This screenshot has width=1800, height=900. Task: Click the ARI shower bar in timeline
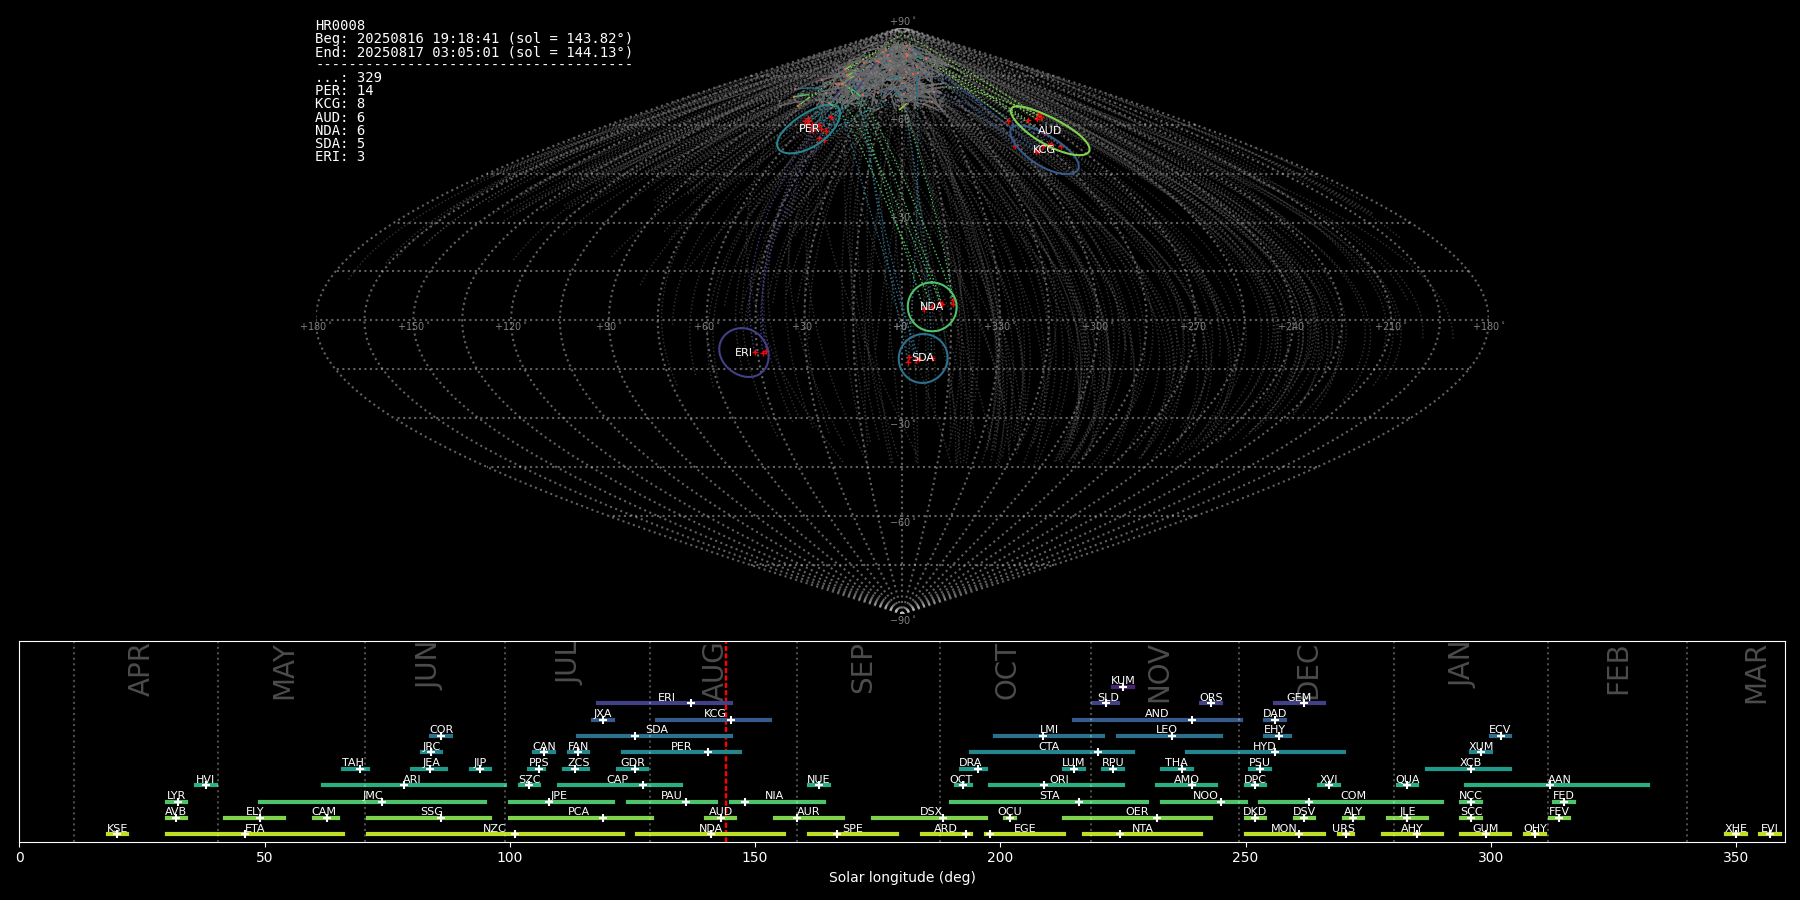coord(414,785)
